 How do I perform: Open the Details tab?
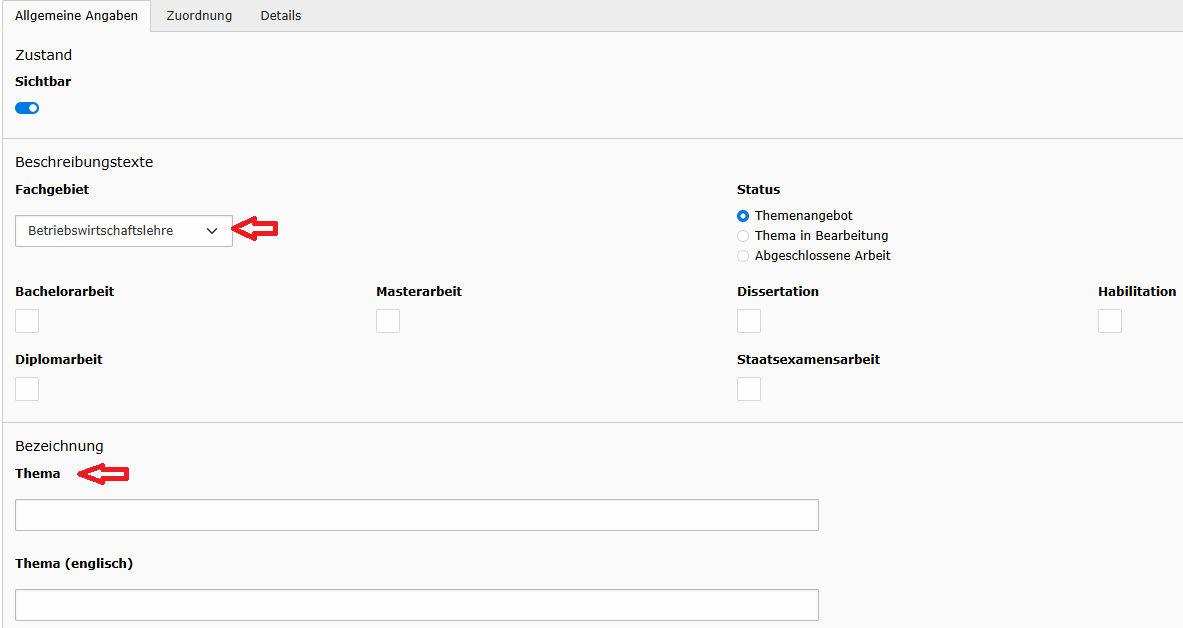click(x=281, y=16)
